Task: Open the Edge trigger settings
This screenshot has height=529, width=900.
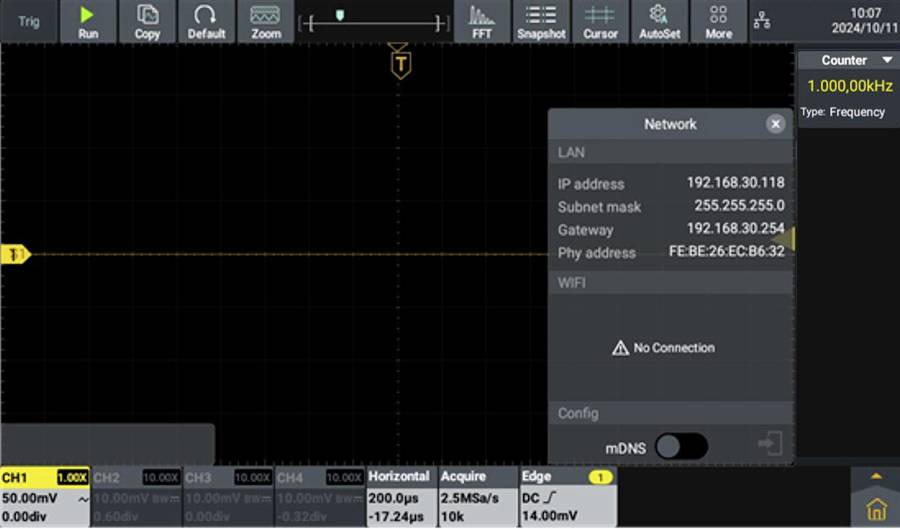Action: (567, 496)
